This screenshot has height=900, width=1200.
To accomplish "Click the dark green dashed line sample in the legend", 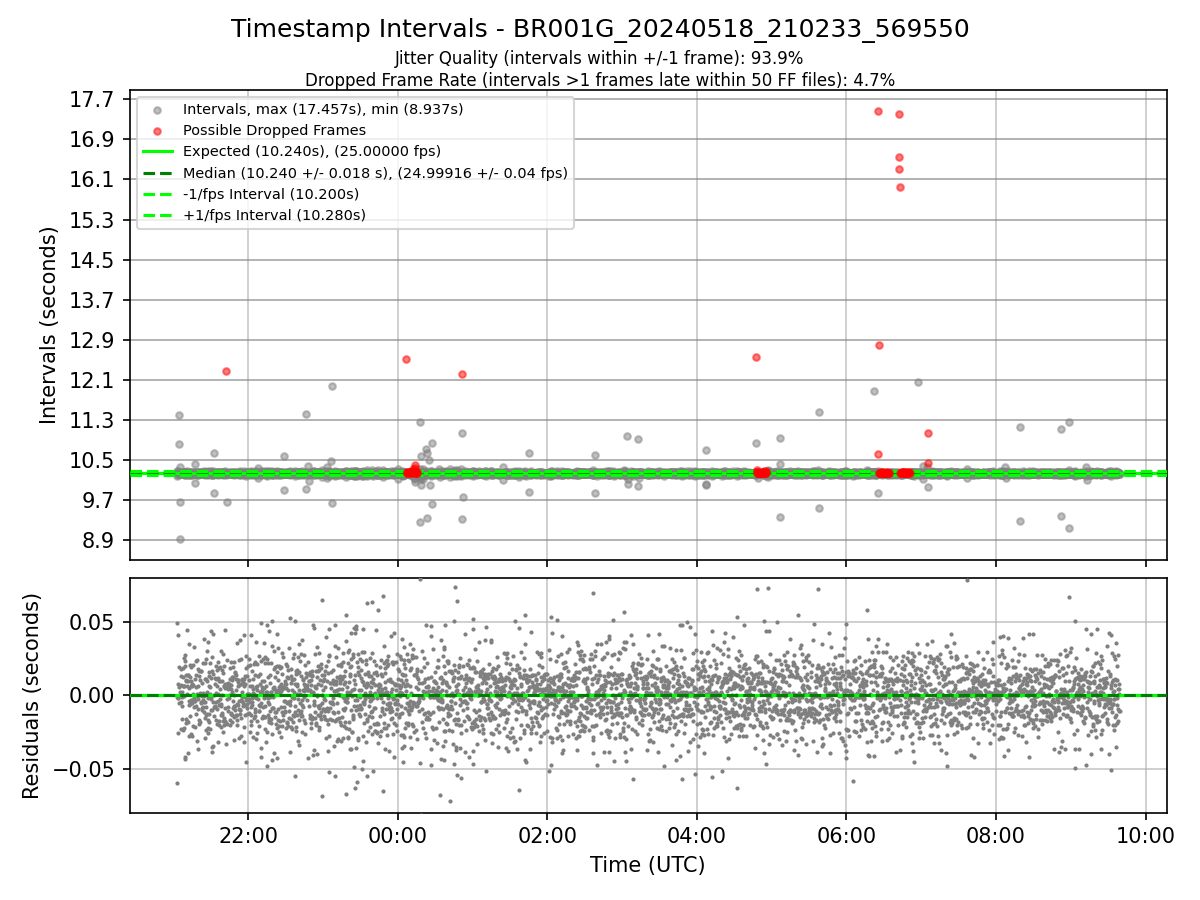I will [157, 173].
